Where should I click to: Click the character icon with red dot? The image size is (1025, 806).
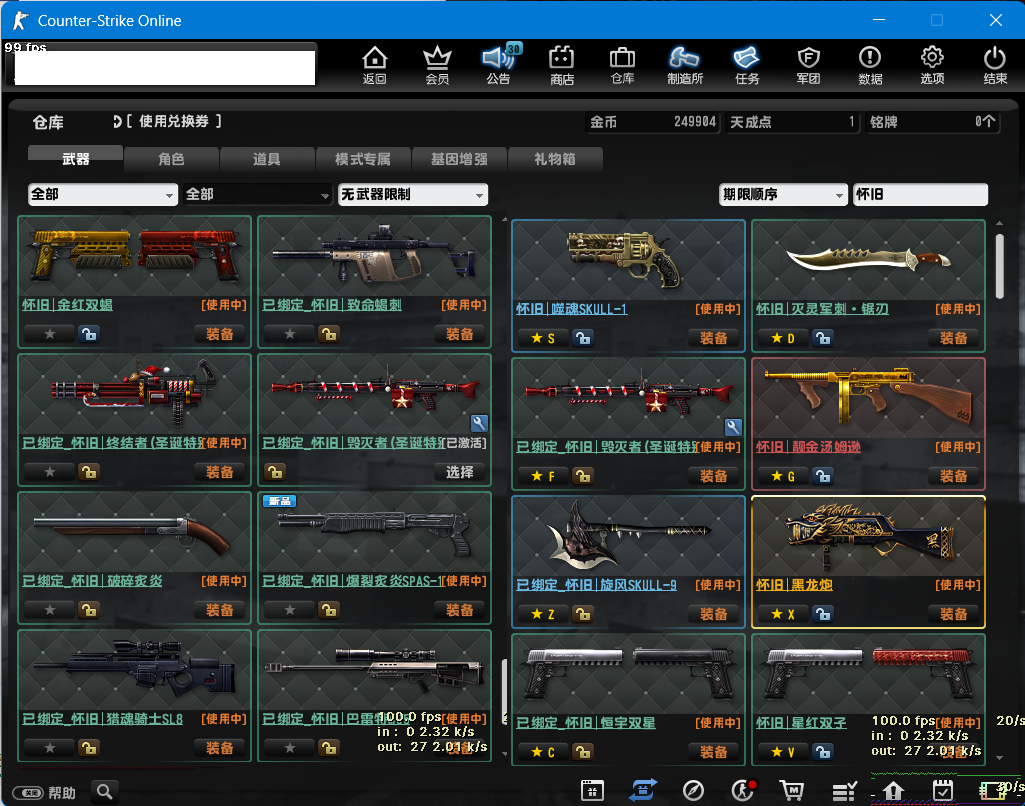coord(743,791)
